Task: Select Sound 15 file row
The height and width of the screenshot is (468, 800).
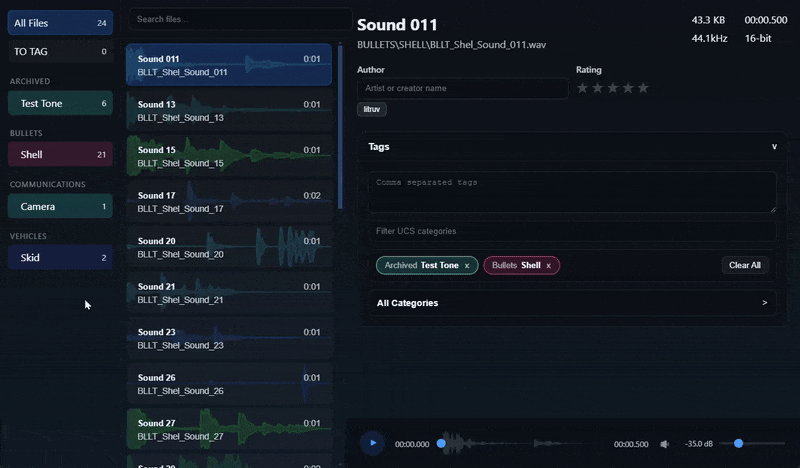Action: [229, 156]
